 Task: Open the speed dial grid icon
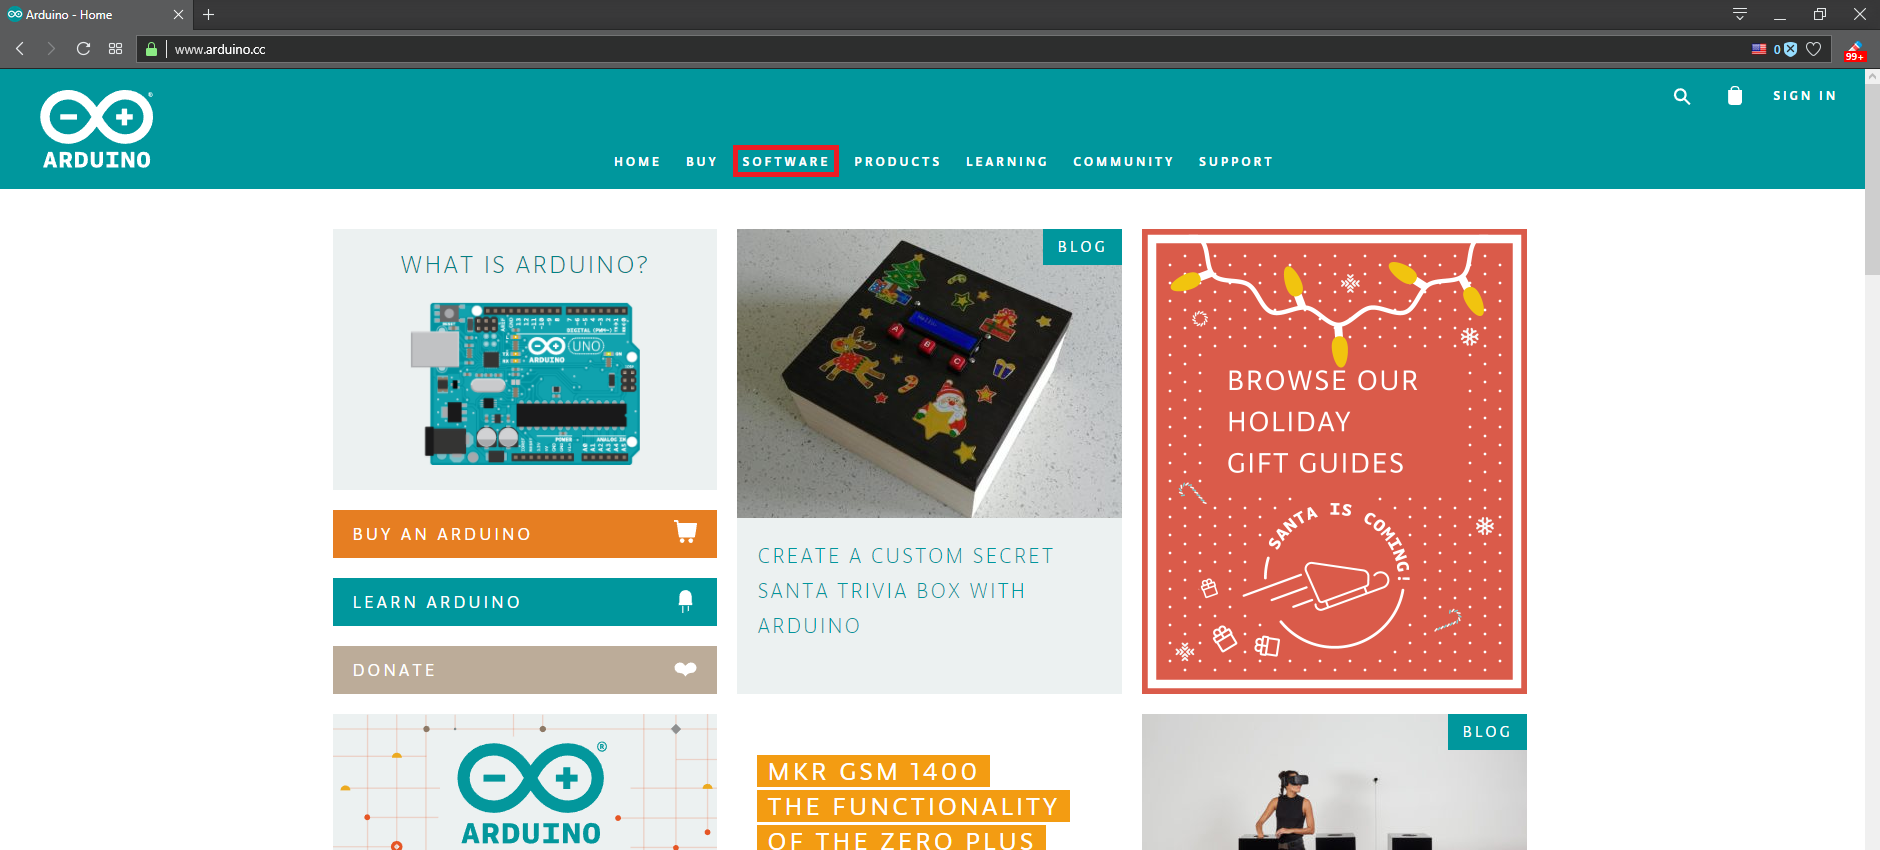tap(116, 49)
